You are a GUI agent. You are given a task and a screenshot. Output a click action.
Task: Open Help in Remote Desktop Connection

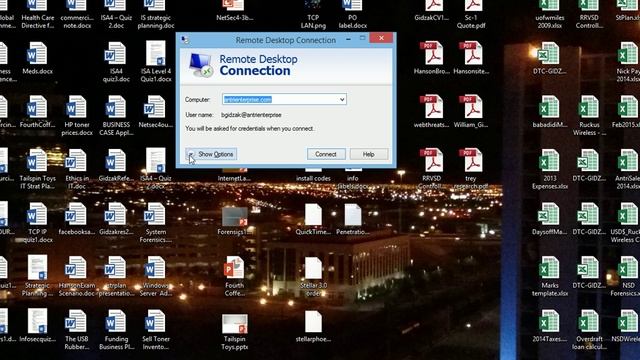[x=369, y=154]
